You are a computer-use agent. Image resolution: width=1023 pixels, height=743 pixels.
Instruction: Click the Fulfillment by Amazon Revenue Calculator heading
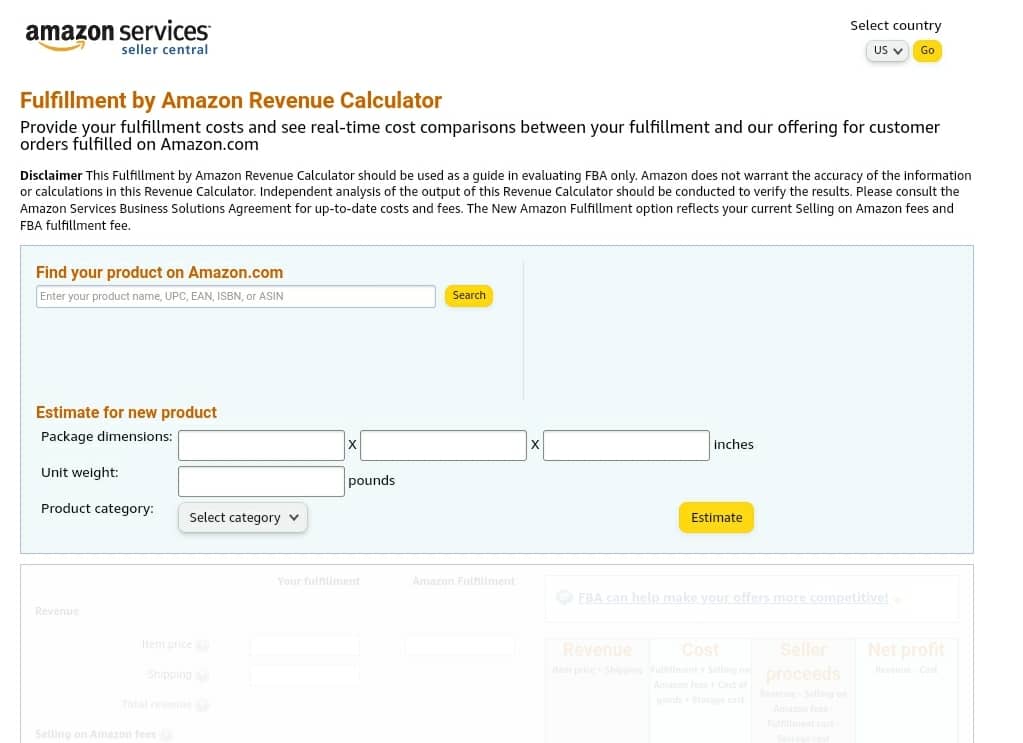[231, 100]
